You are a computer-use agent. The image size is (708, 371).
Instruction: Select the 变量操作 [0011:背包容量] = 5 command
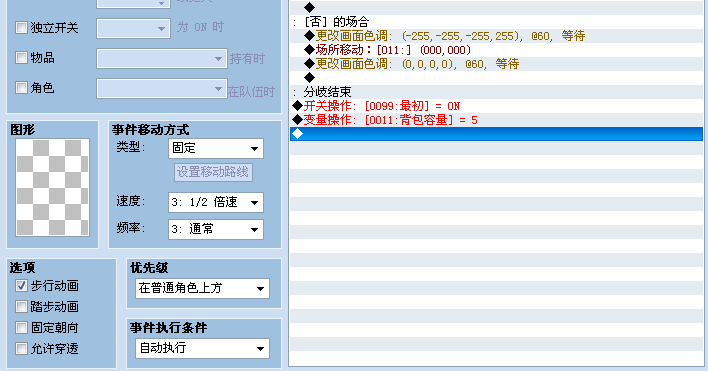[x=496, y=120]
